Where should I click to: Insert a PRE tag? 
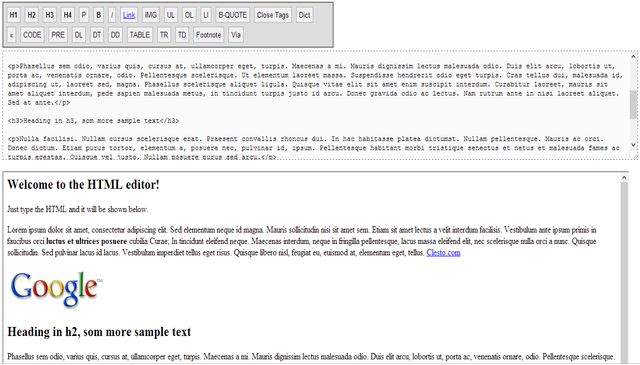(58, 35)
